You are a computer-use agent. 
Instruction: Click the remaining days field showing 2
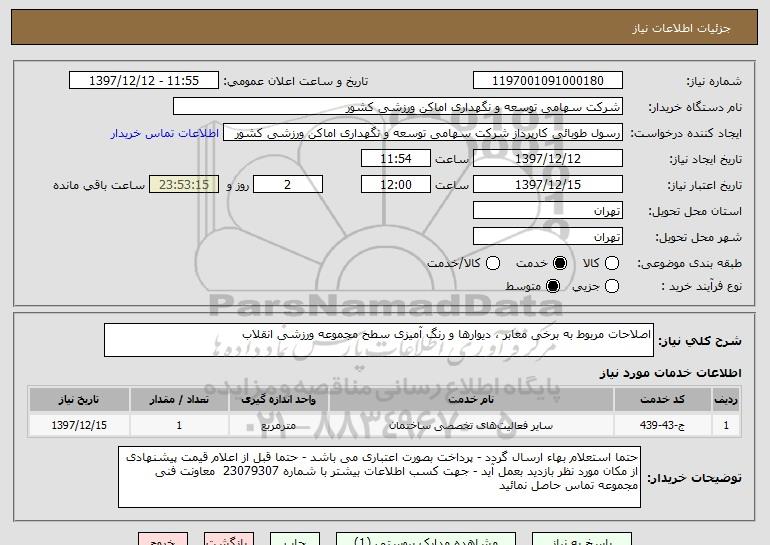288,185
